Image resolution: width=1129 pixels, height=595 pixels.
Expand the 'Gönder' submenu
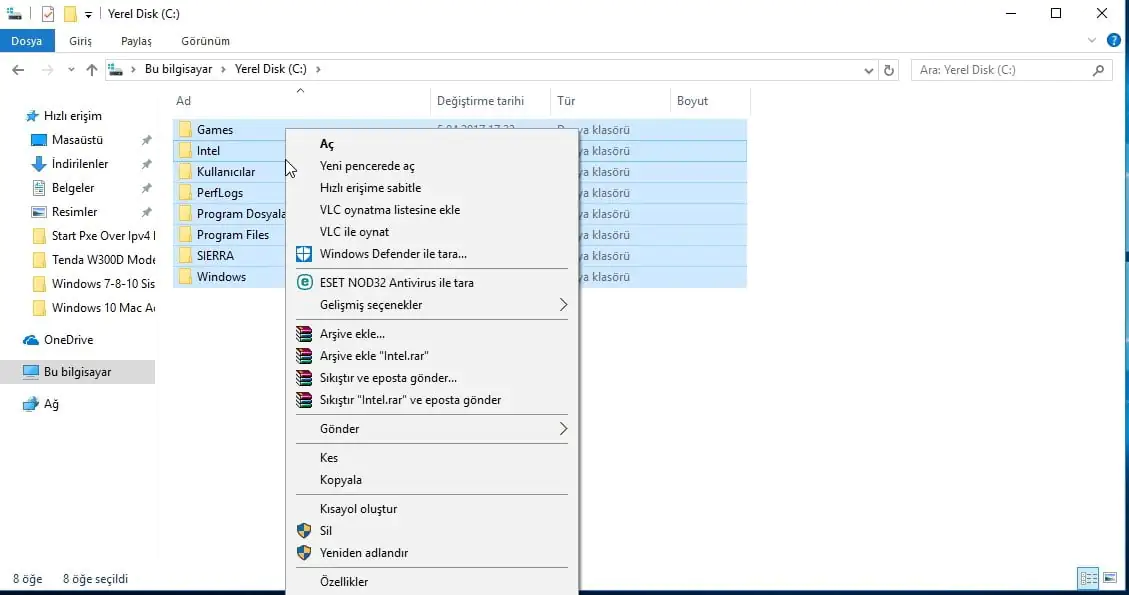coord(563,429)
